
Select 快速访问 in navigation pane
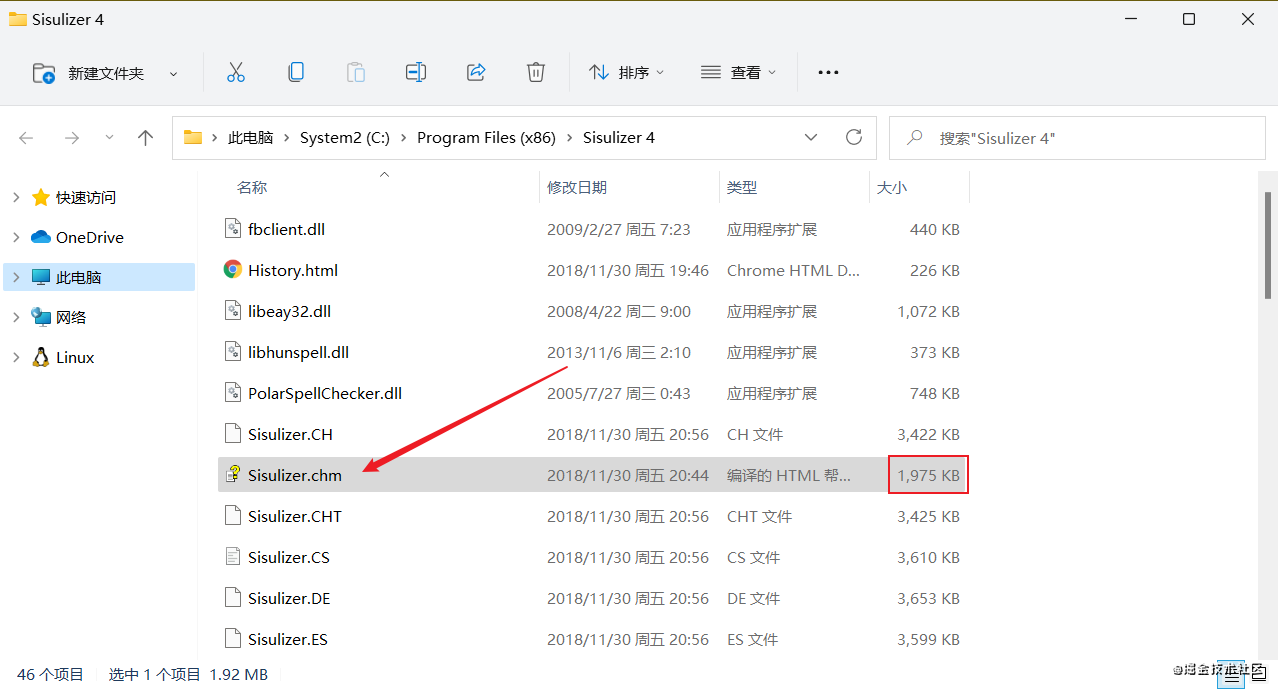pyautogui.click(x=86, y=198)
